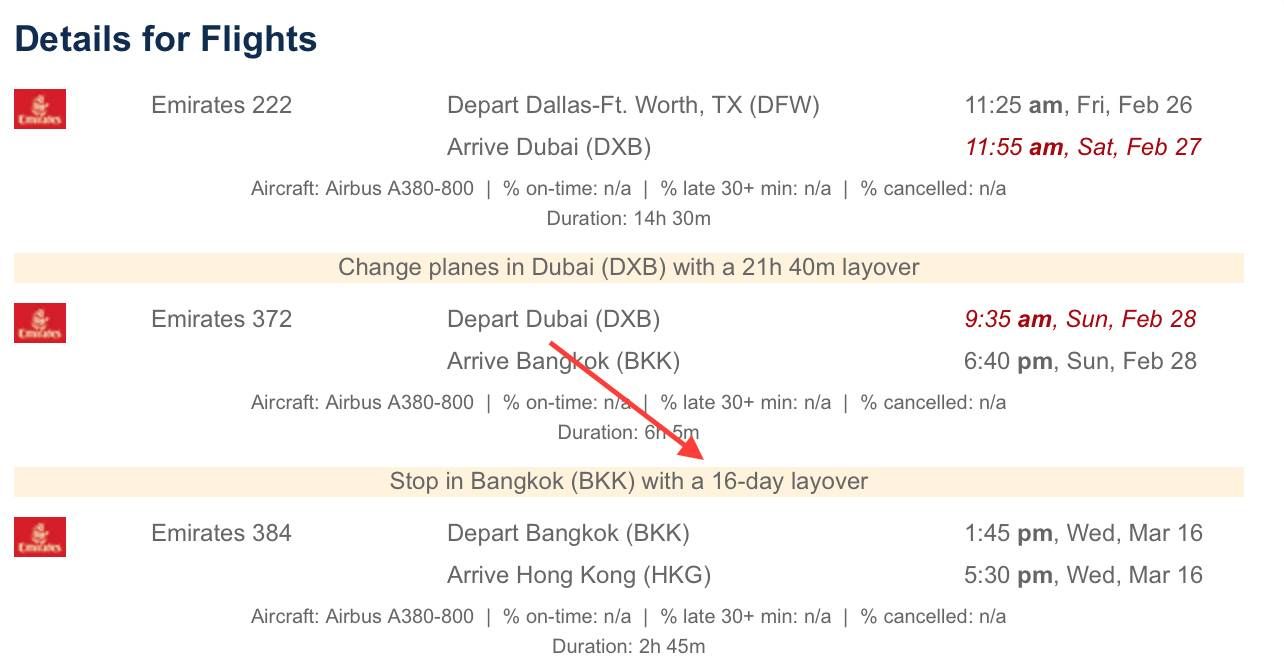Click the Arrive Bangkok (BKK) text

(x=563, y=361)
